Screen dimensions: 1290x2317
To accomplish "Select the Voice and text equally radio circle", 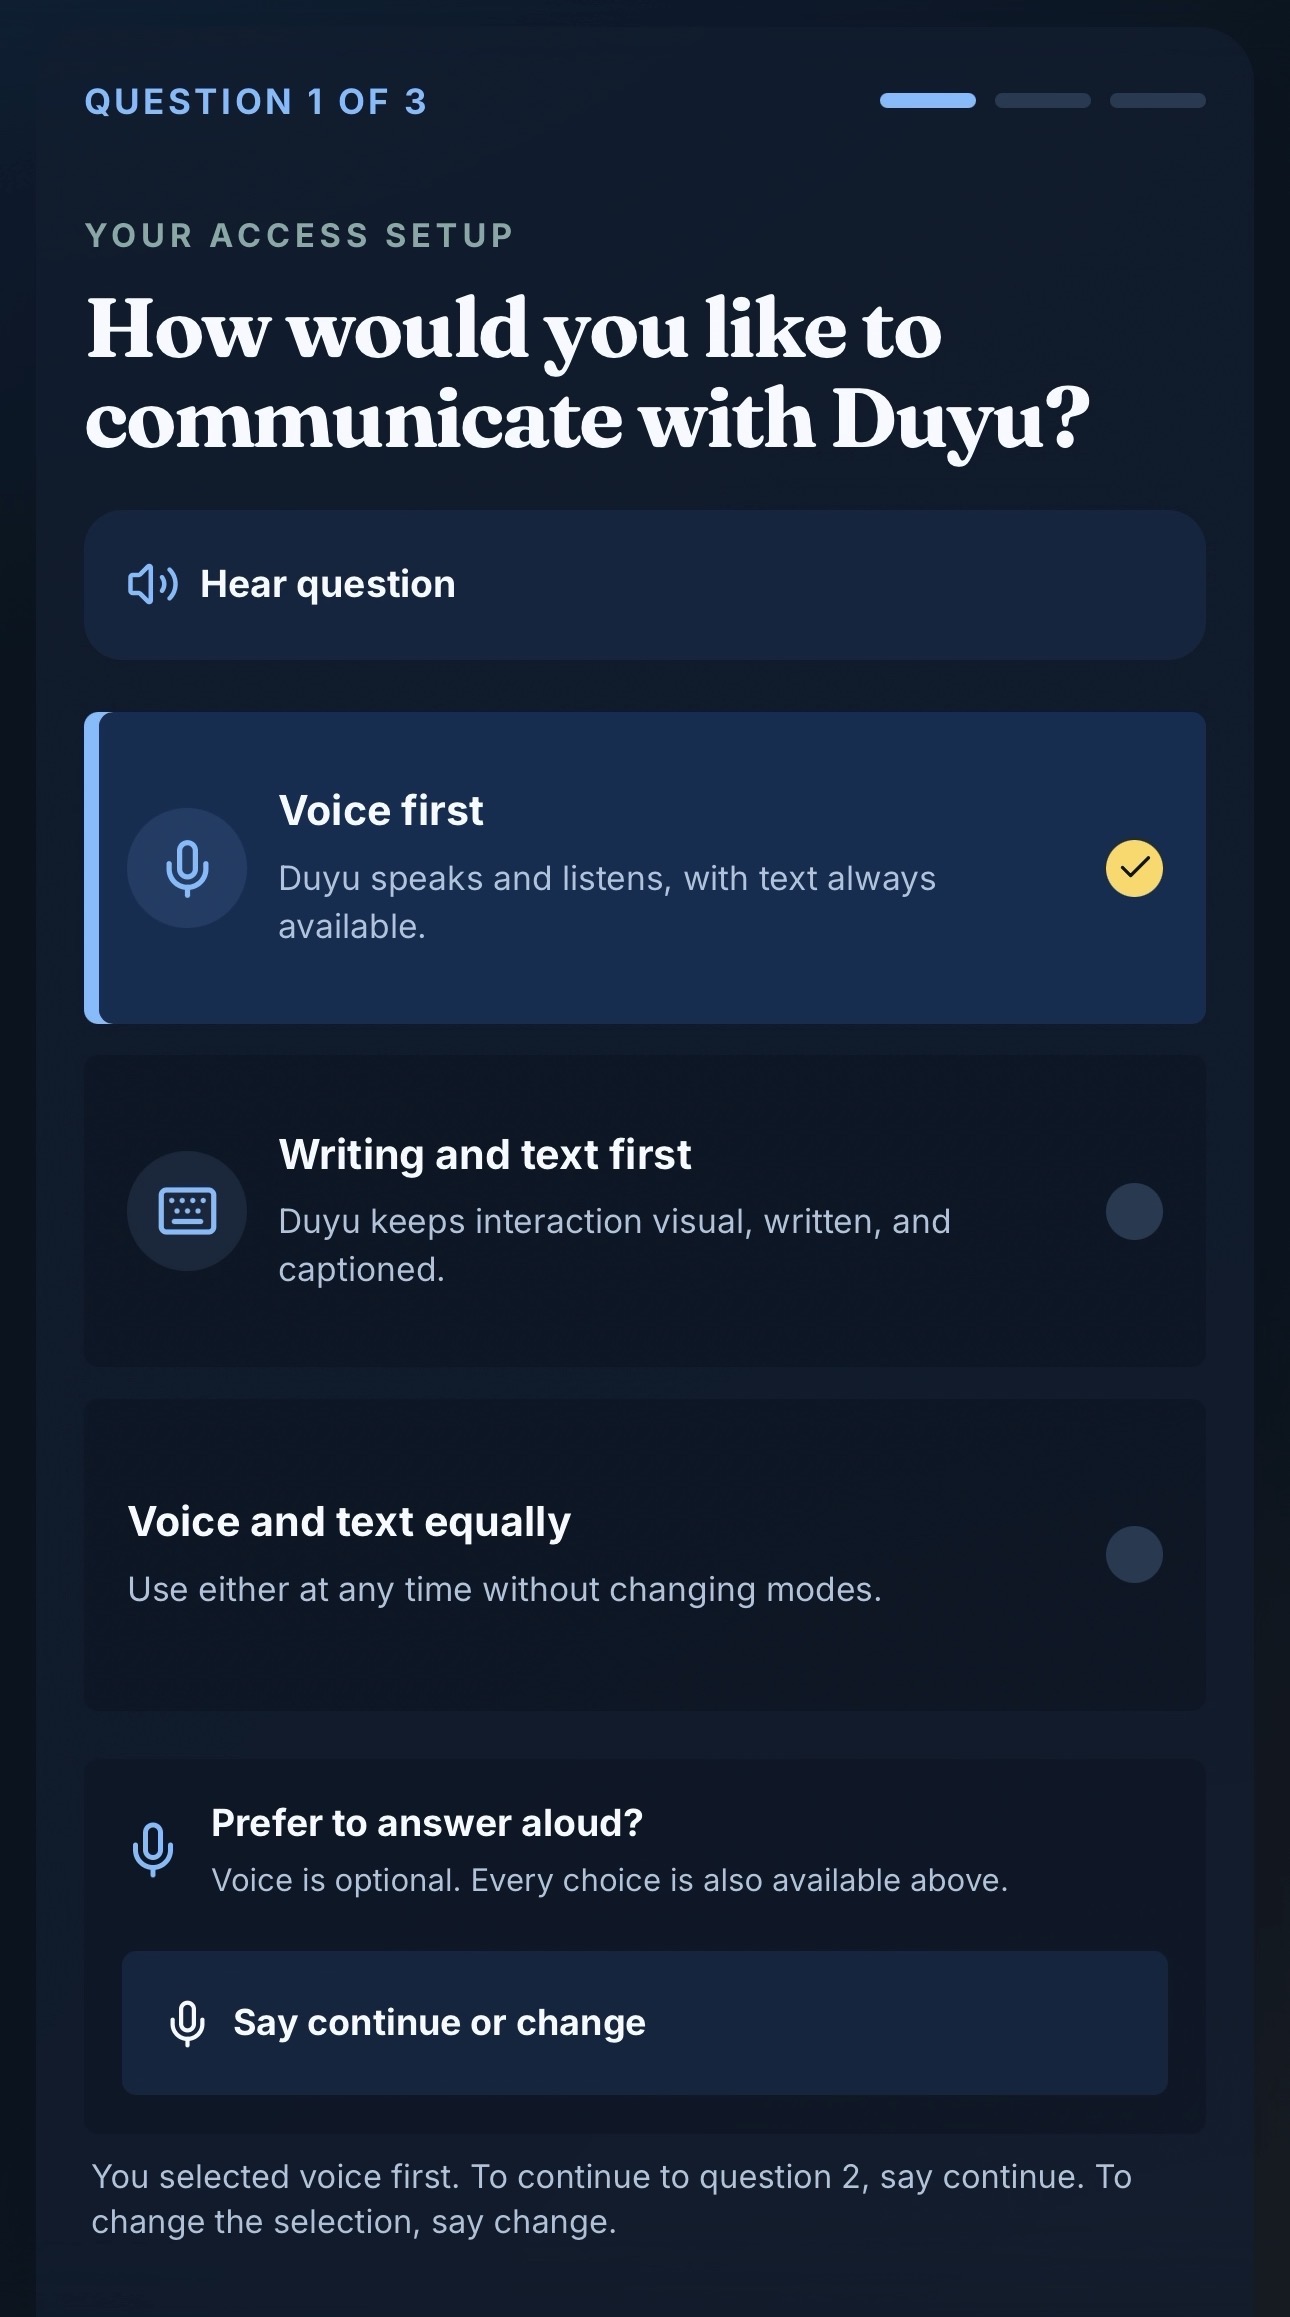I will click(1134, 1554).
